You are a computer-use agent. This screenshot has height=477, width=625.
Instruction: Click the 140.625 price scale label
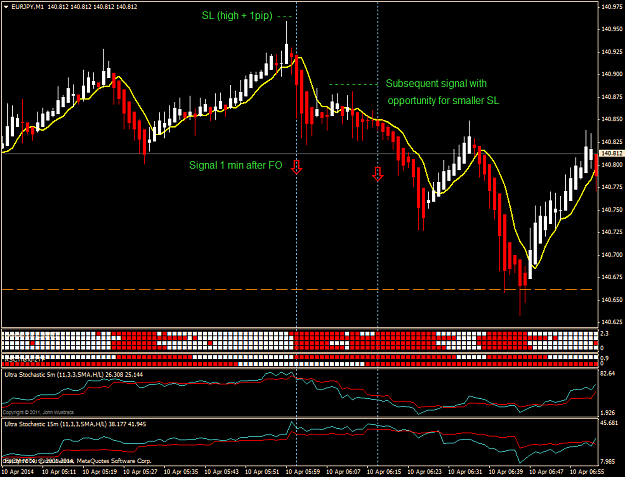click(x=612, y=322)
